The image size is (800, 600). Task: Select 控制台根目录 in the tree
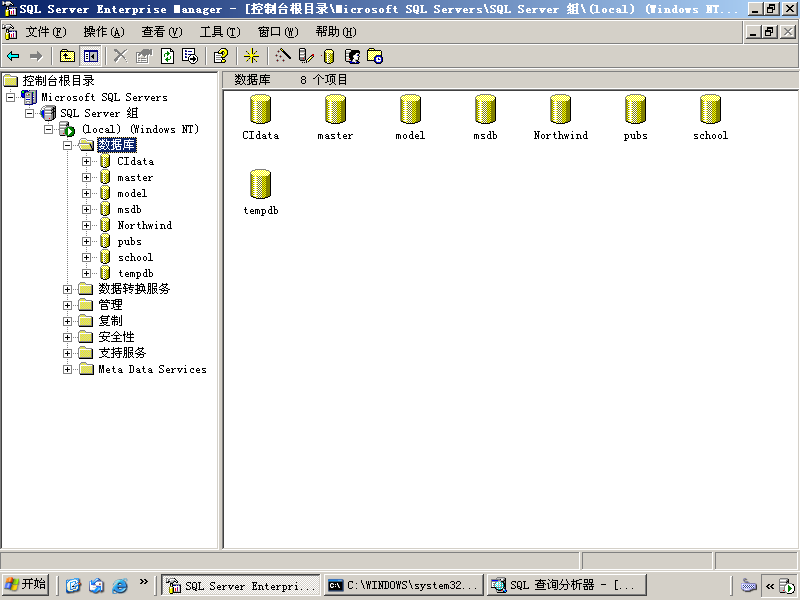pyautogui.click(x=58, y=81)
